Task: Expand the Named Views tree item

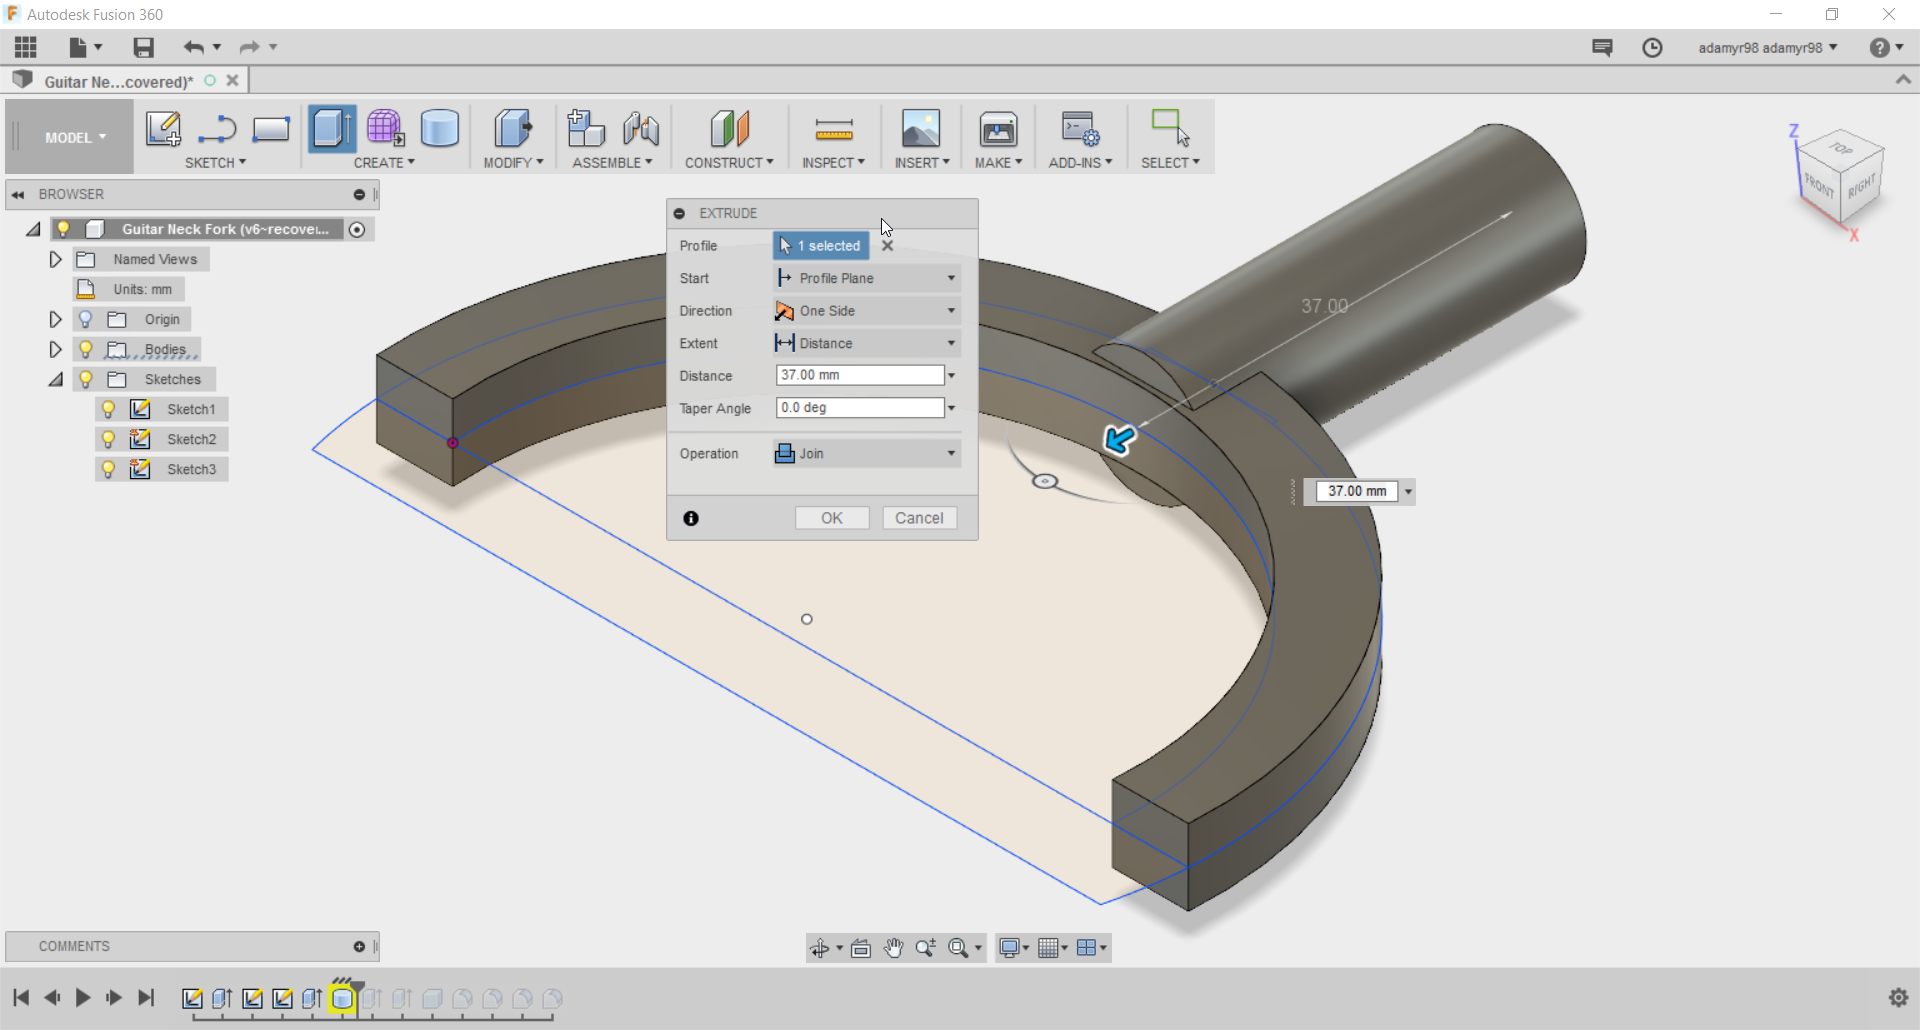Action: click(55, 259)
